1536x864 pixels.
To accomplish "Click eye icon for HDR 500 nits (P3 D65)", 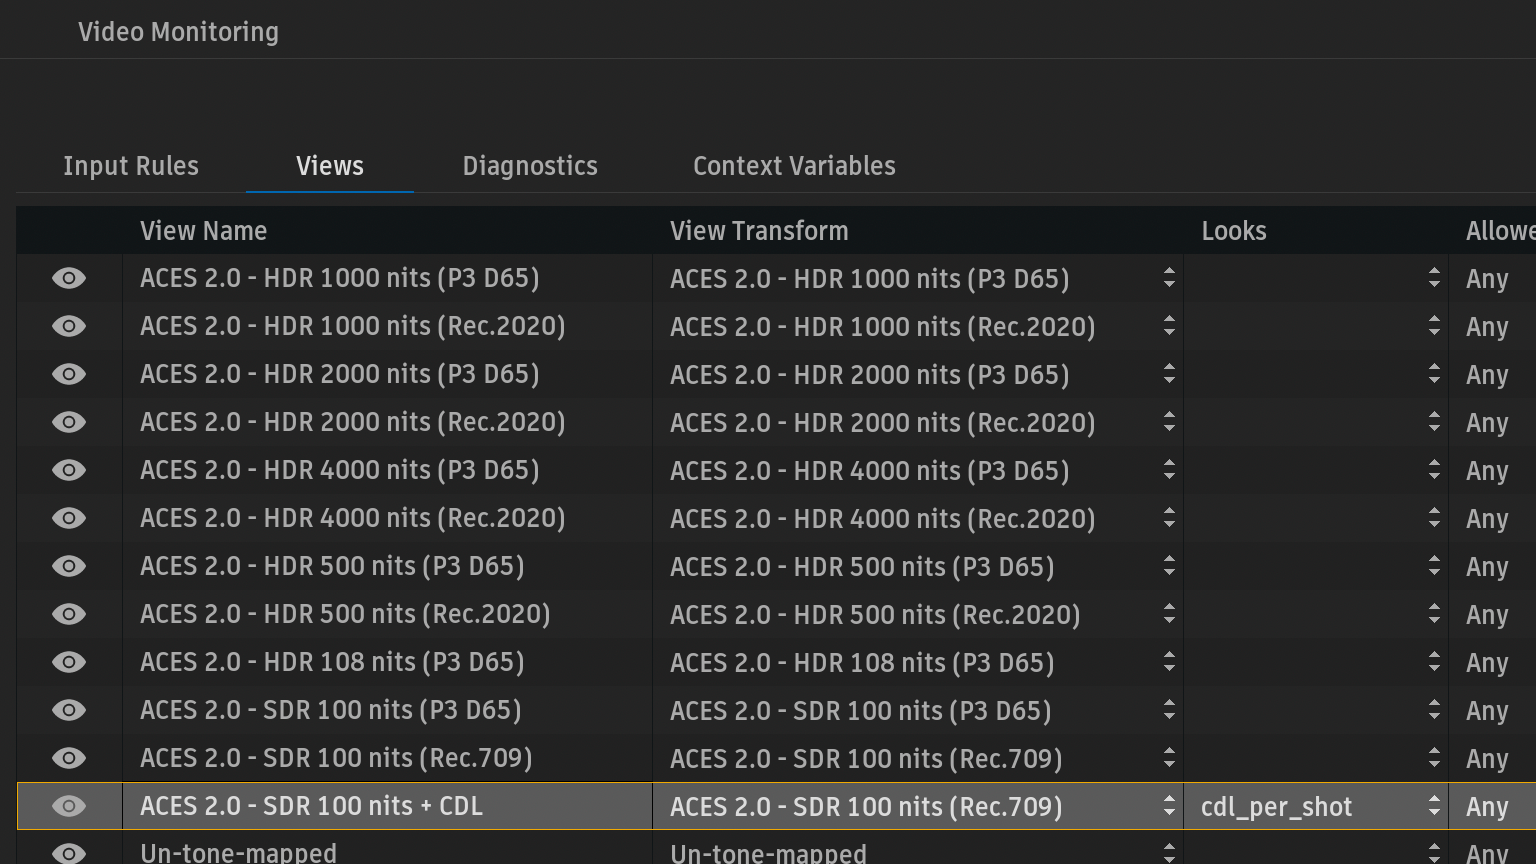I will point(69,566).
